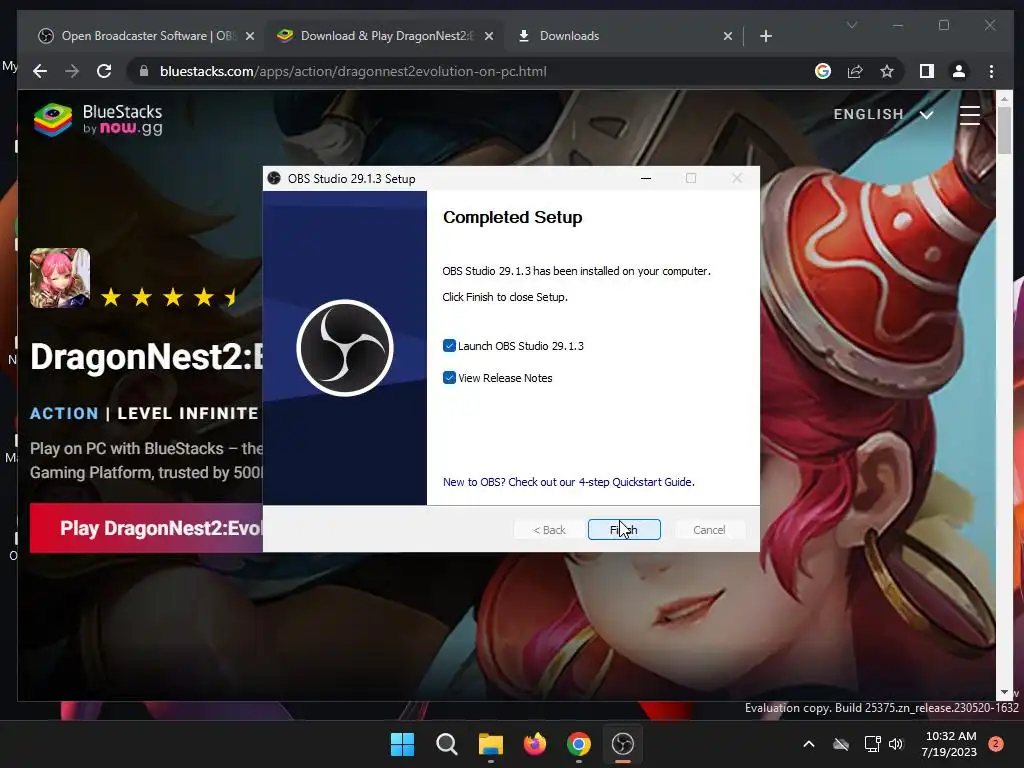Reload the BlueStacks page
Screen dimensions: 1024x768
[104, 71]
